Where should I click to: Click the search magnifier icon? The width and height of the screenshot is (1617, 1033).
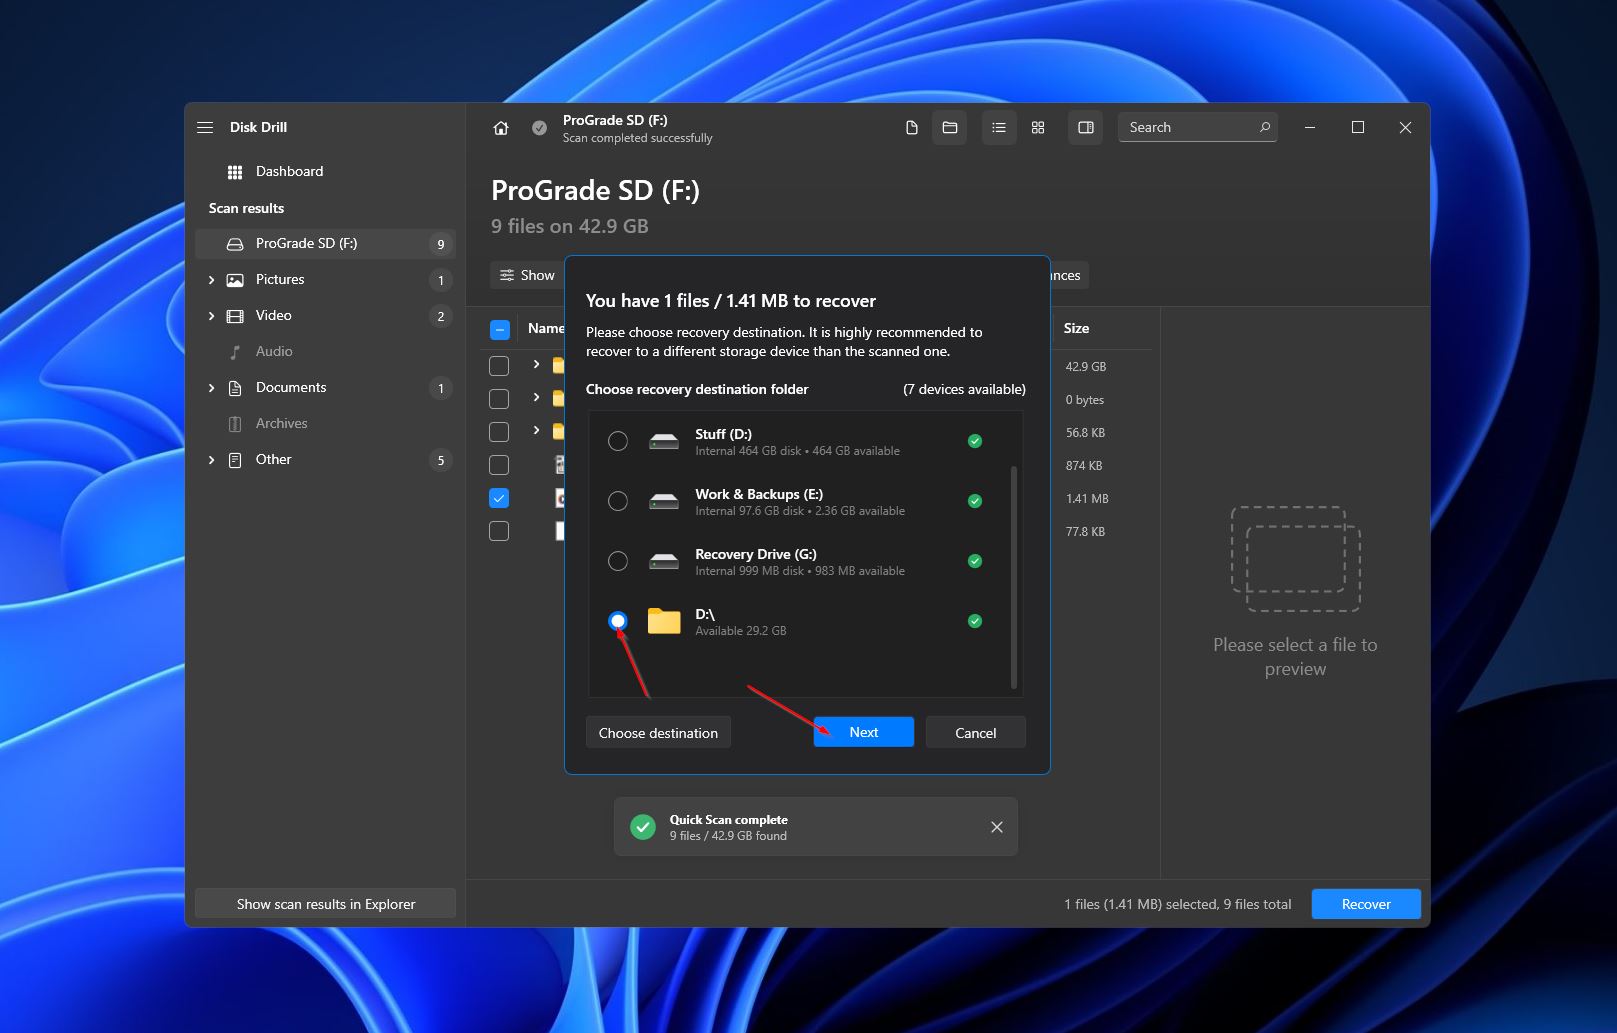coord(1264,127)
